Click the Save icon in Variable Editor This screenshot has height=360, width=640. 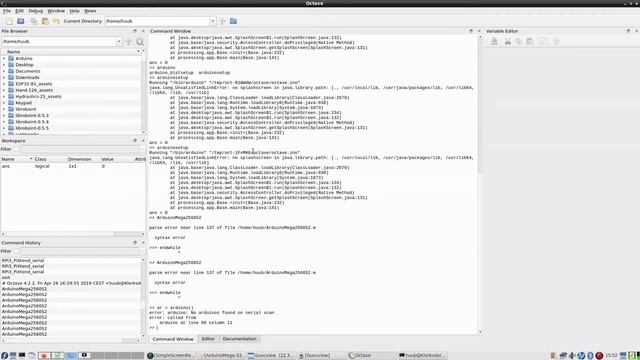(x=494, y=41)
